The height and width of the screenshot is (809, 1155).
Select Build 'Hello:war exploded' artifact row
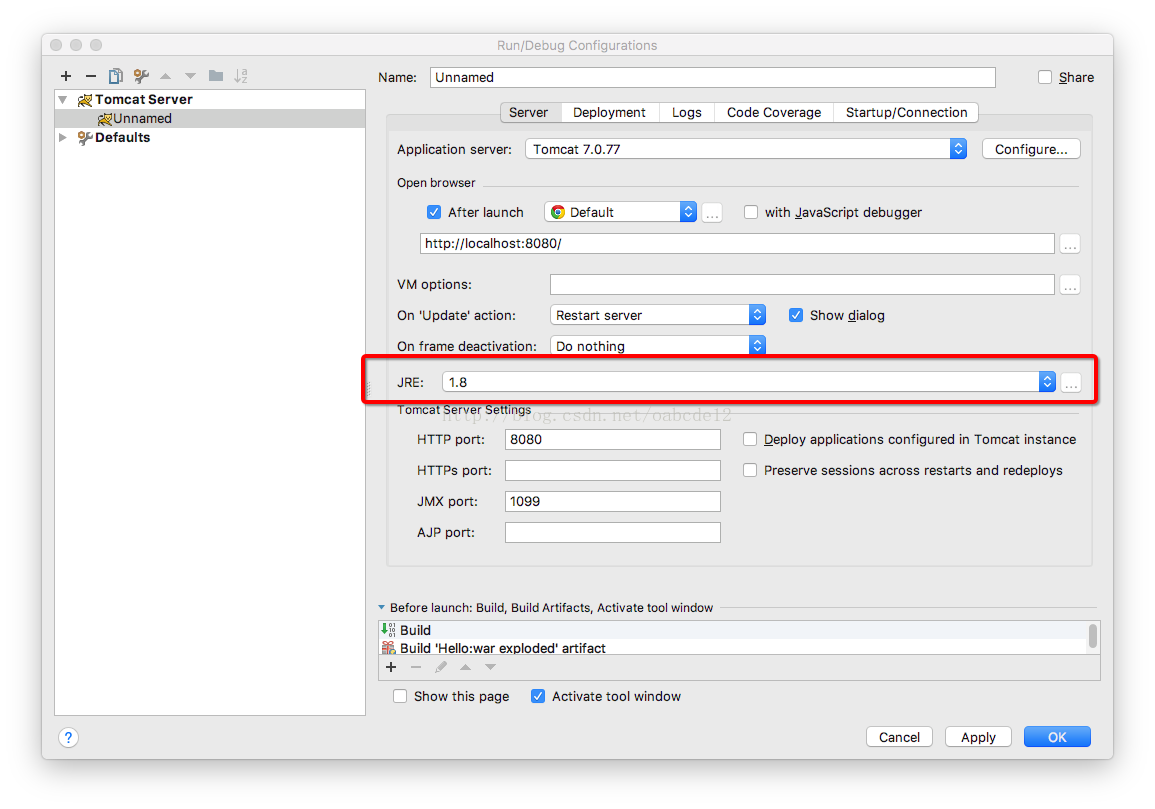(x=733, y=648)
